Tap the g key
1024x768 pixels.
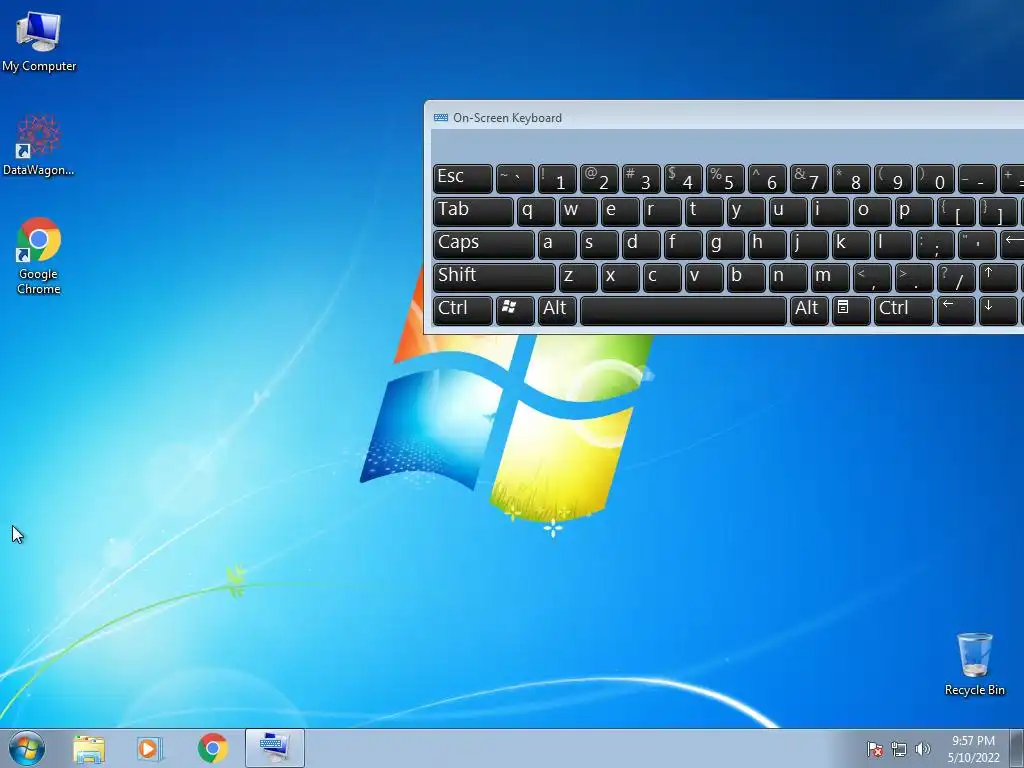coord(725,244)
